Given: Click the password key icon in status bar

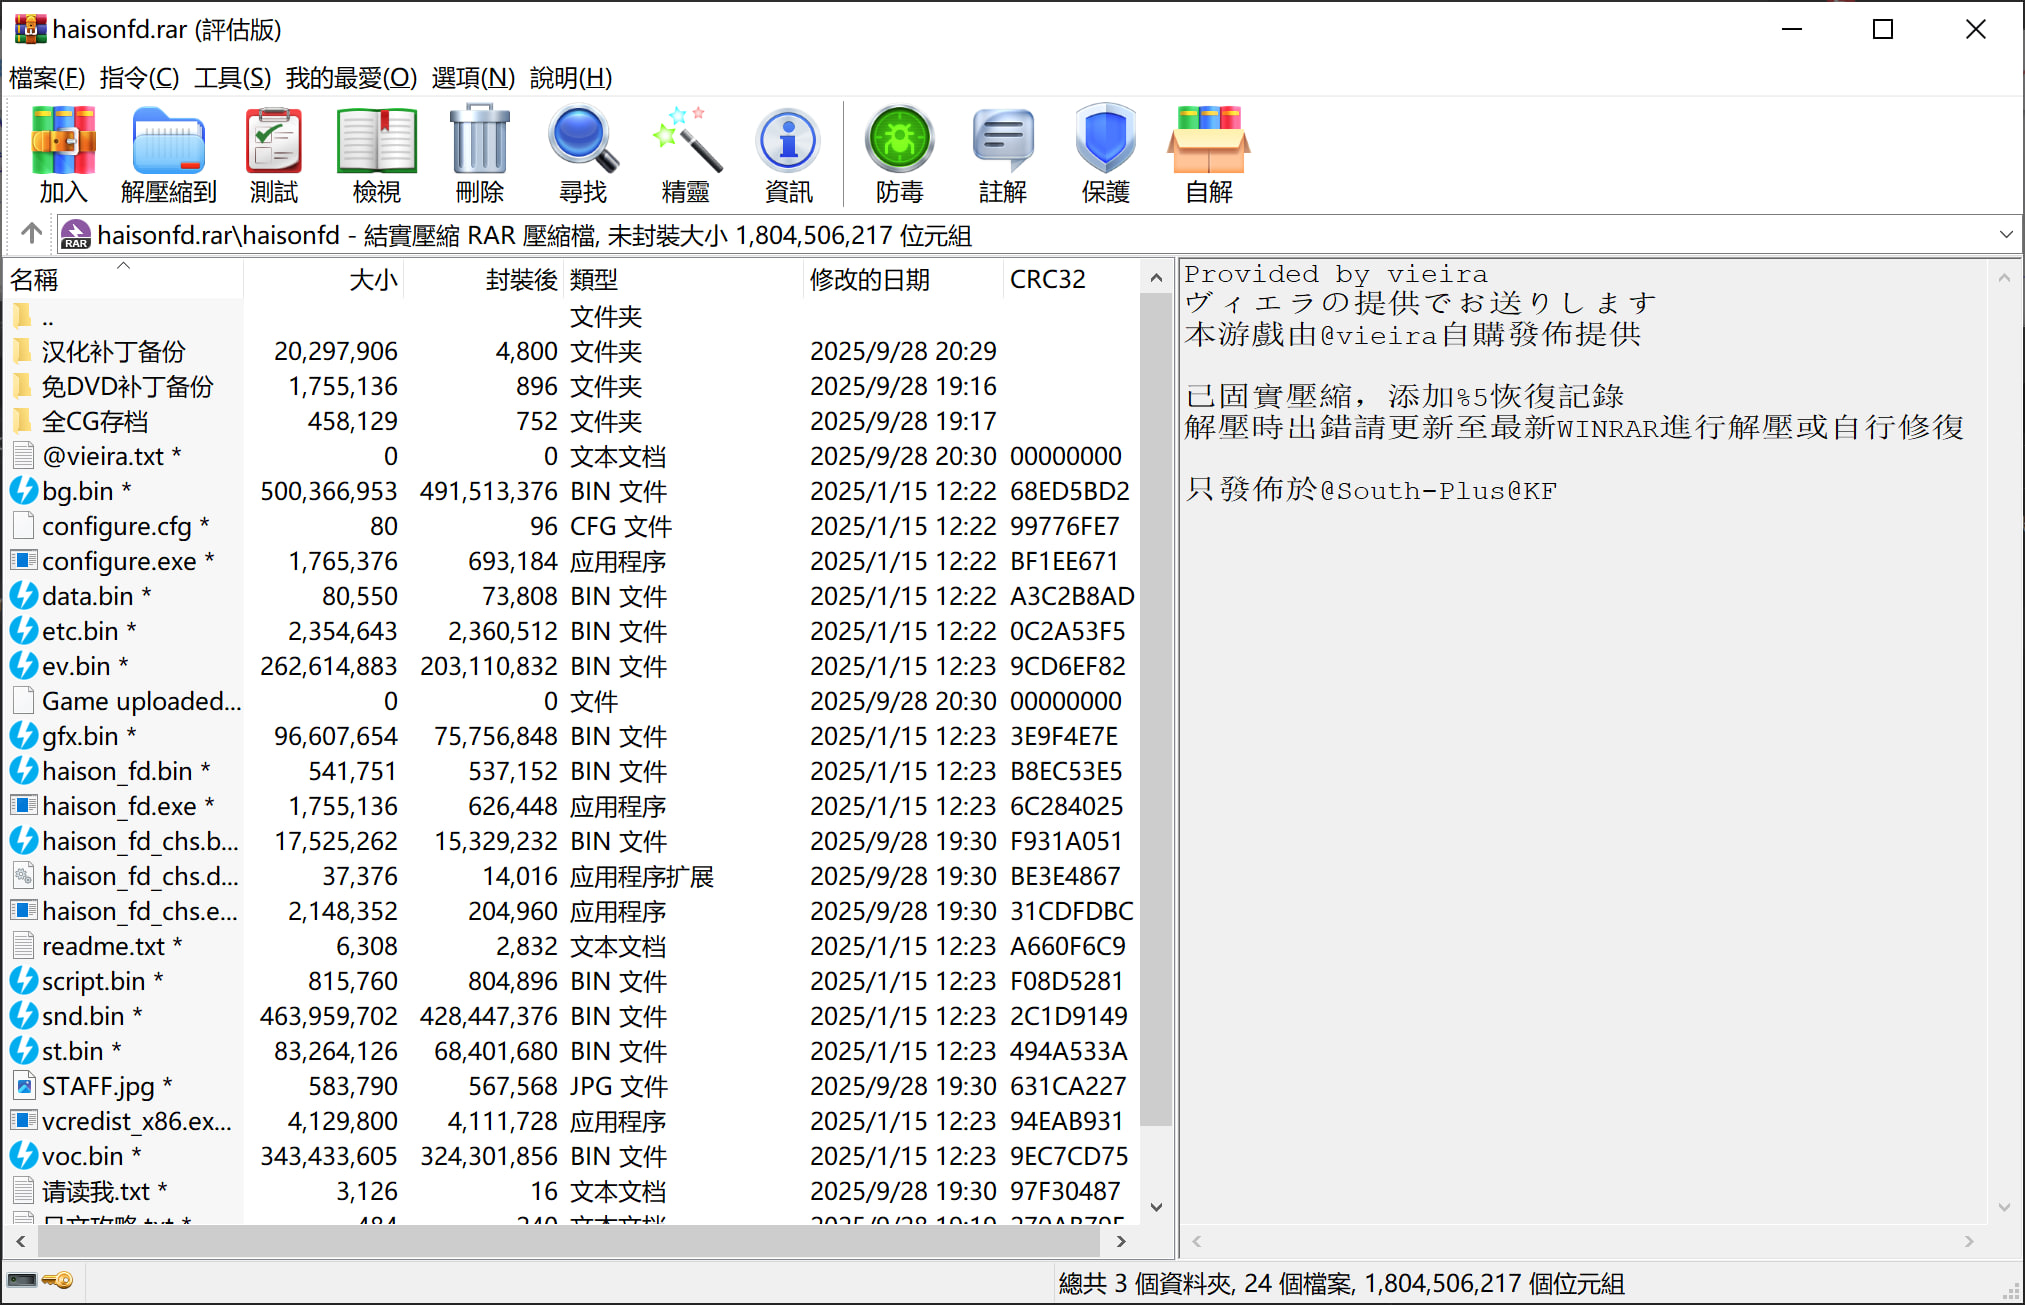Looking at the screenshot, I should (58, 1281).
